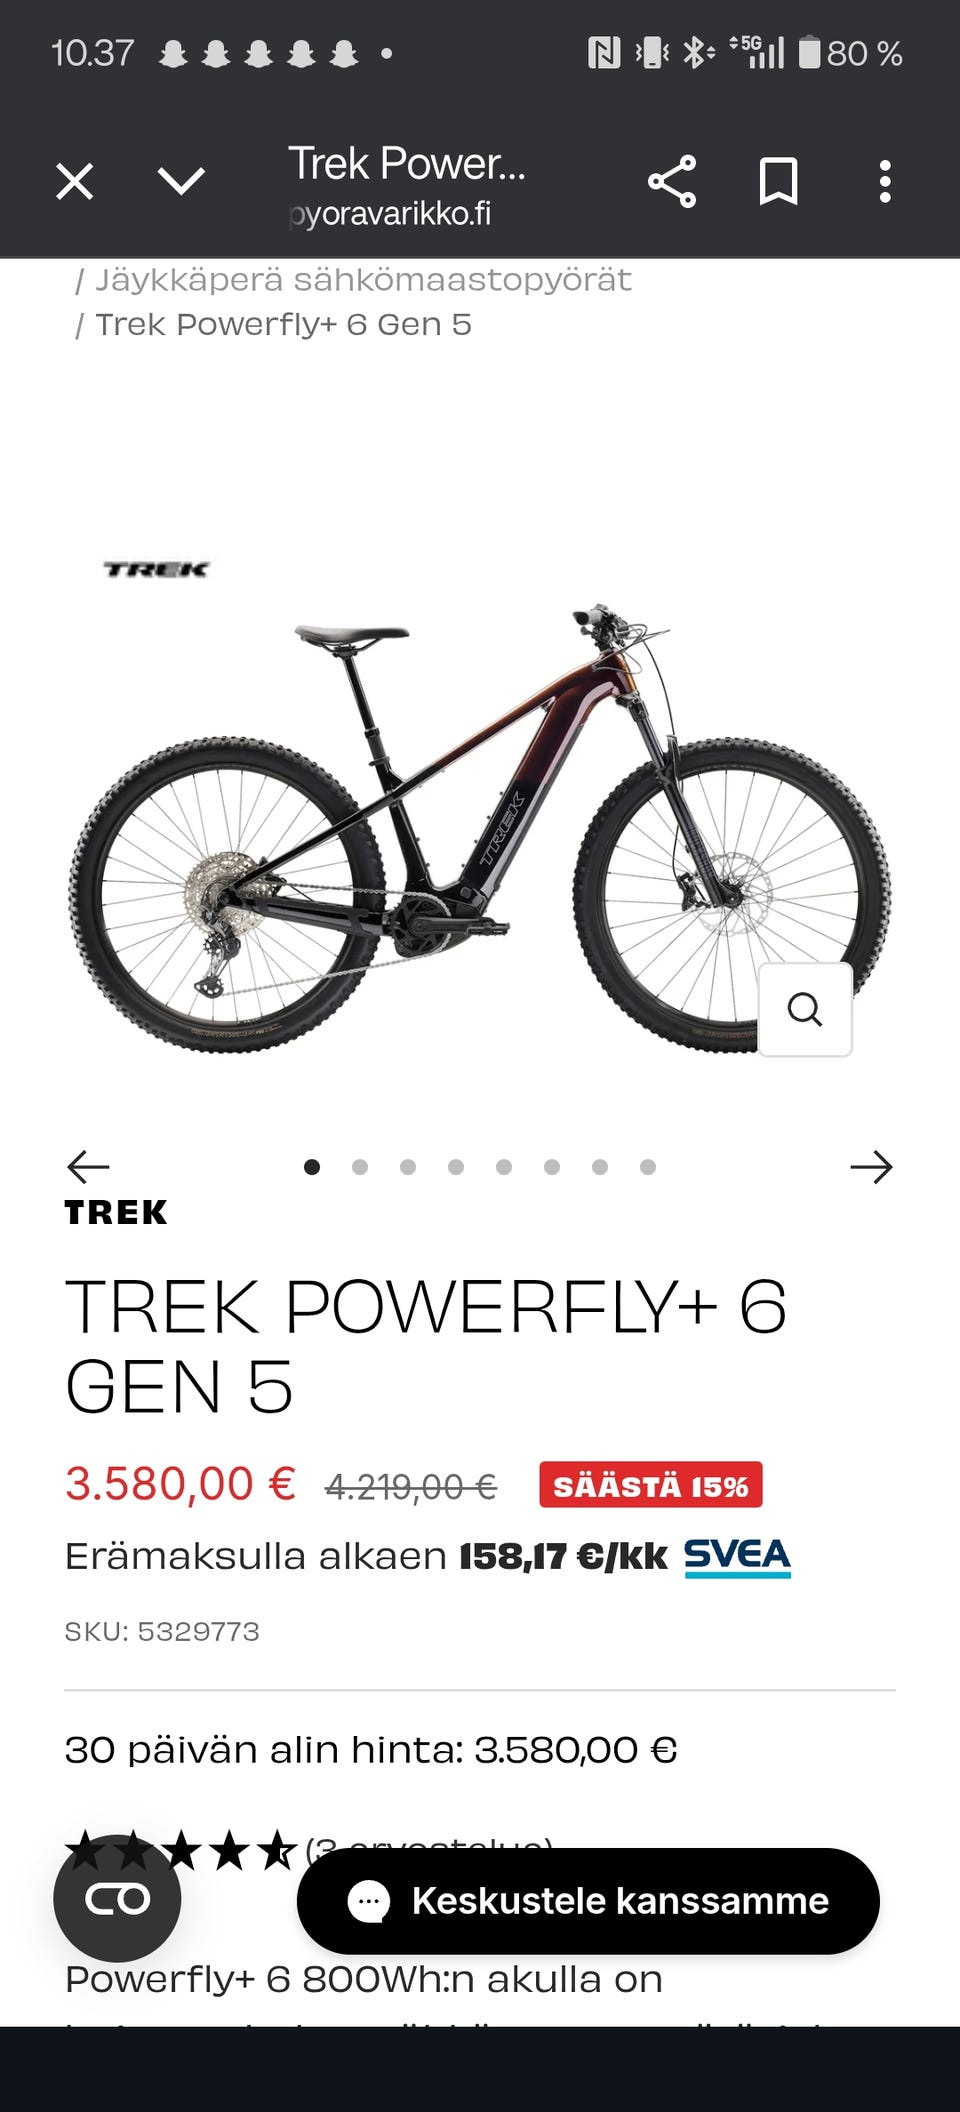
Task: Tap the SÄÄSTÄ 15% discount badge
Action: pyautogui.click(x=651, y=1485)
